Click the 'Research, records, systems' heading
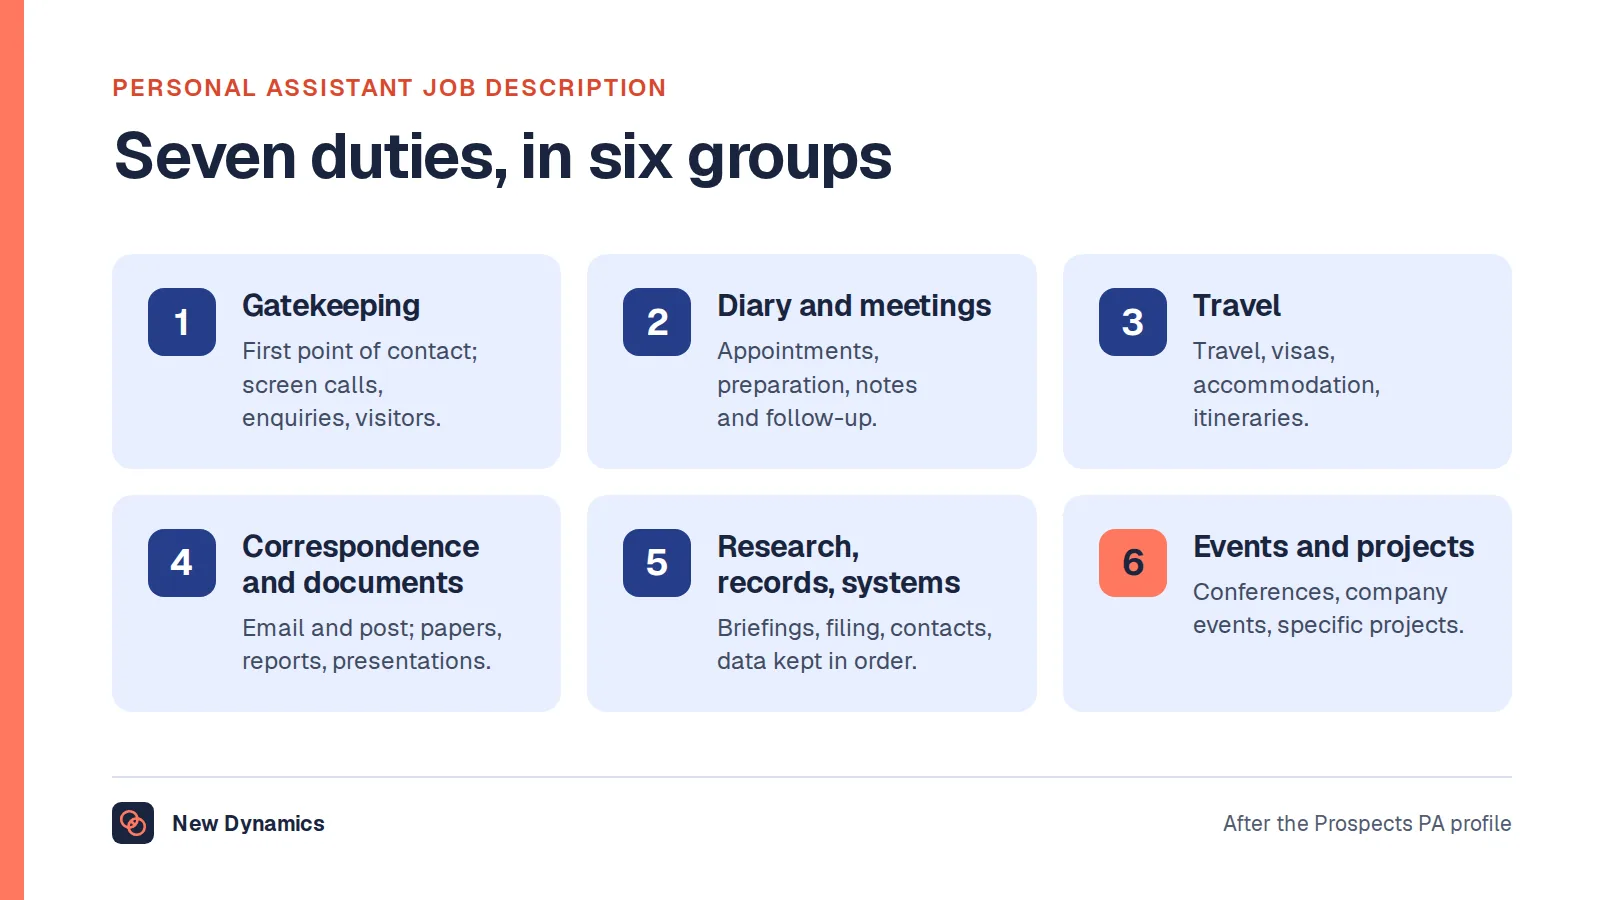This screenshot has height=900, width=1600. click(x=839, y=564)
